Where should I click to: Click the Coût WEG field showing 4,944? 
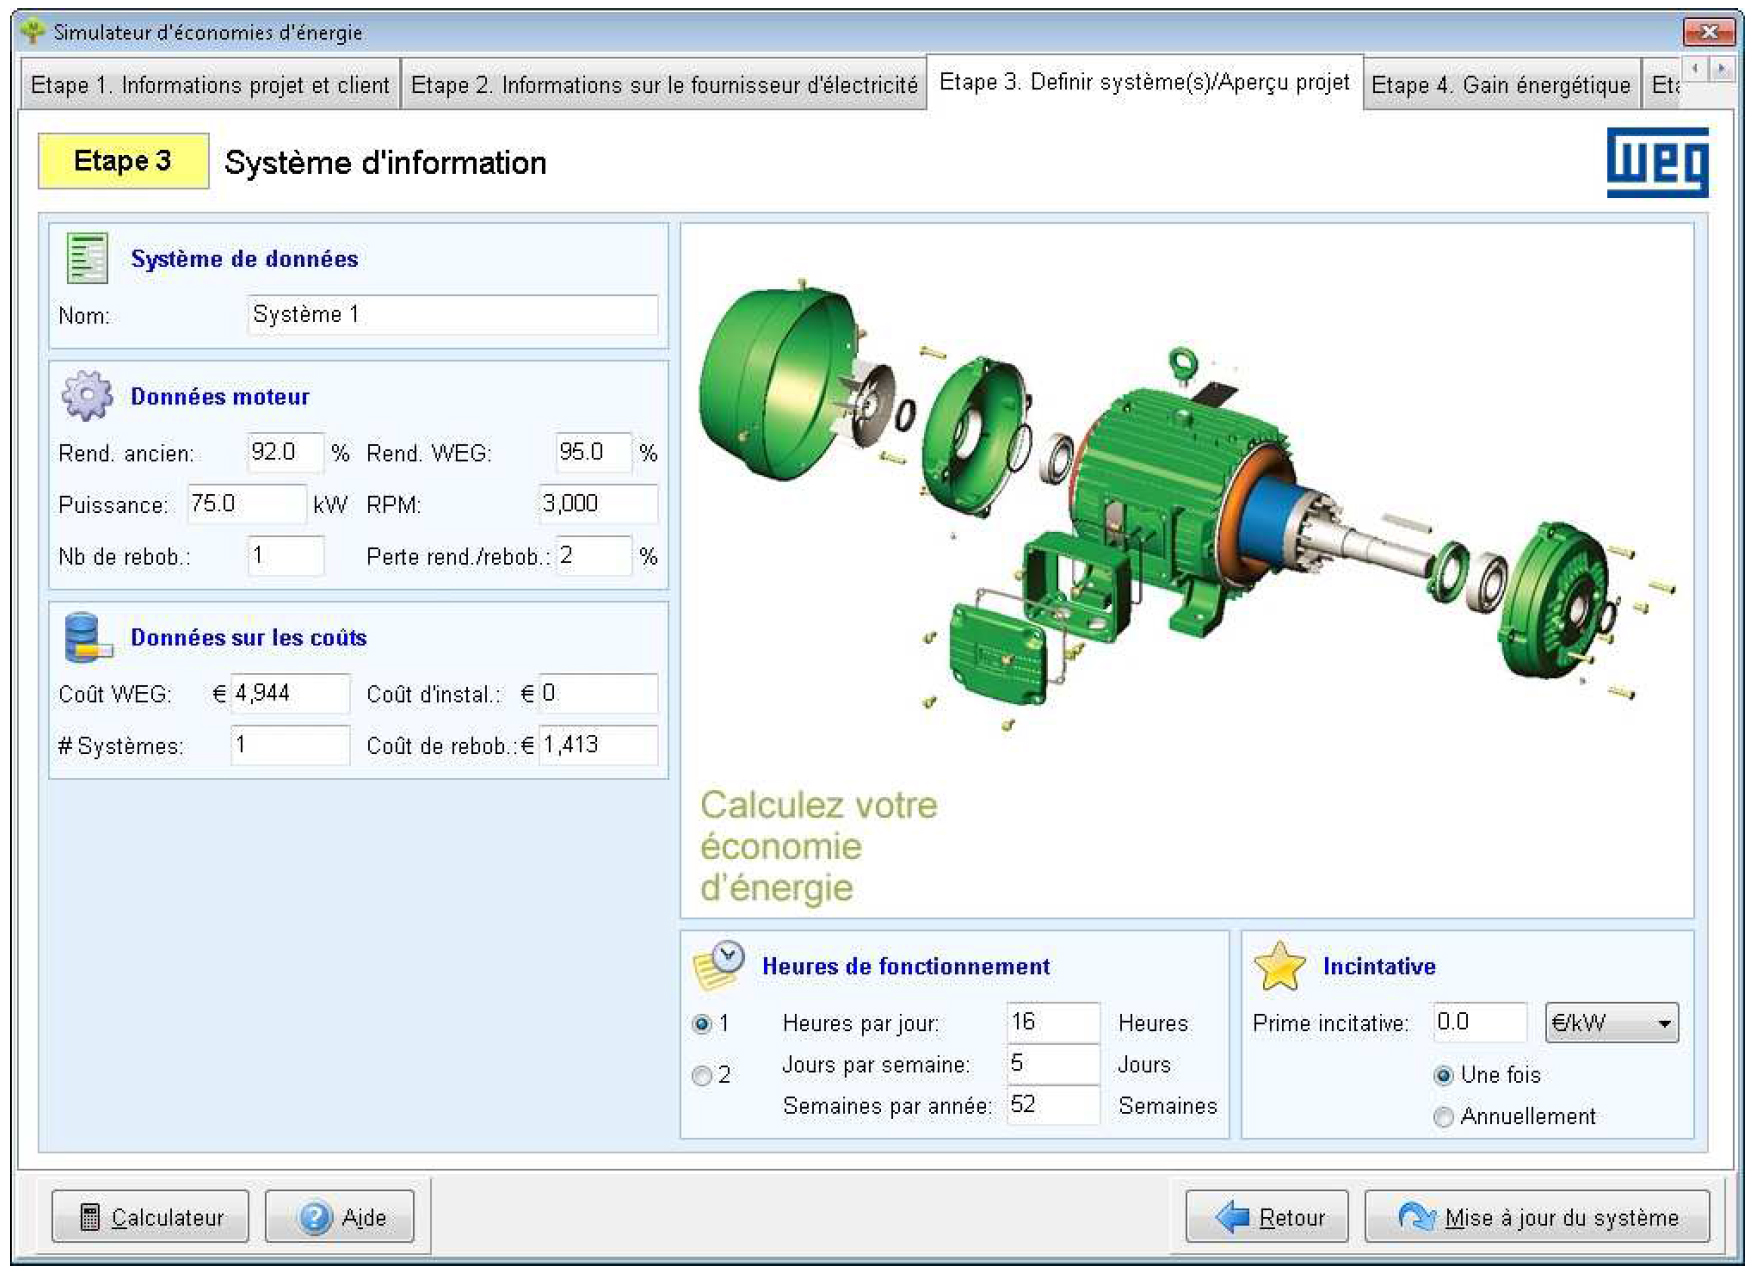(x=290, y=694)
